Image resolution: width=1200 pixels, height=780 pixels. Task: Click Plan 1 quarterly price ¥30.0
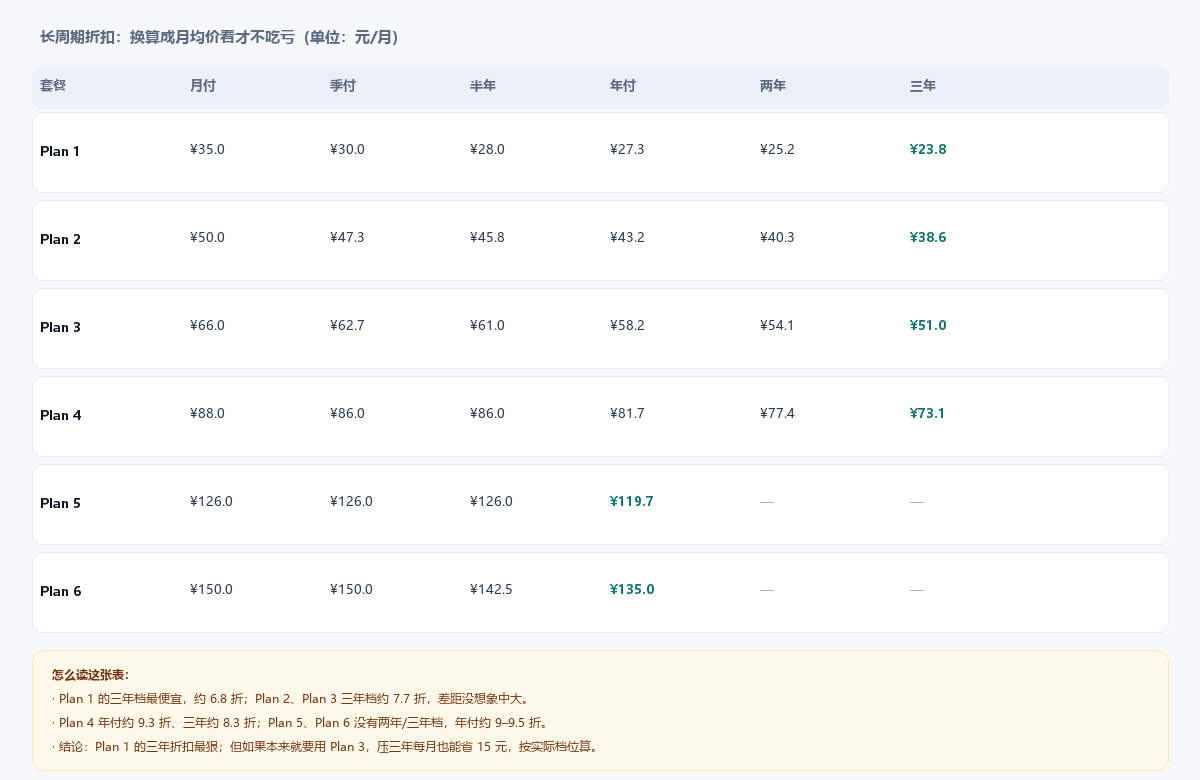click(347, 149)
